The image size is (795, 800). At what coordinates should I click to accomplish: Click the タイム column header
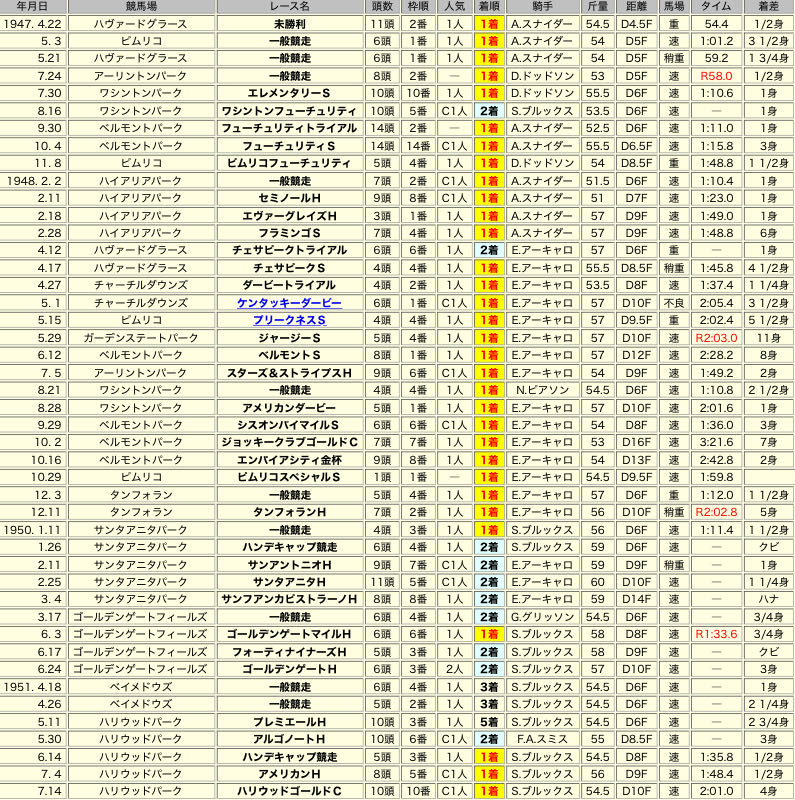pos(716,6)
